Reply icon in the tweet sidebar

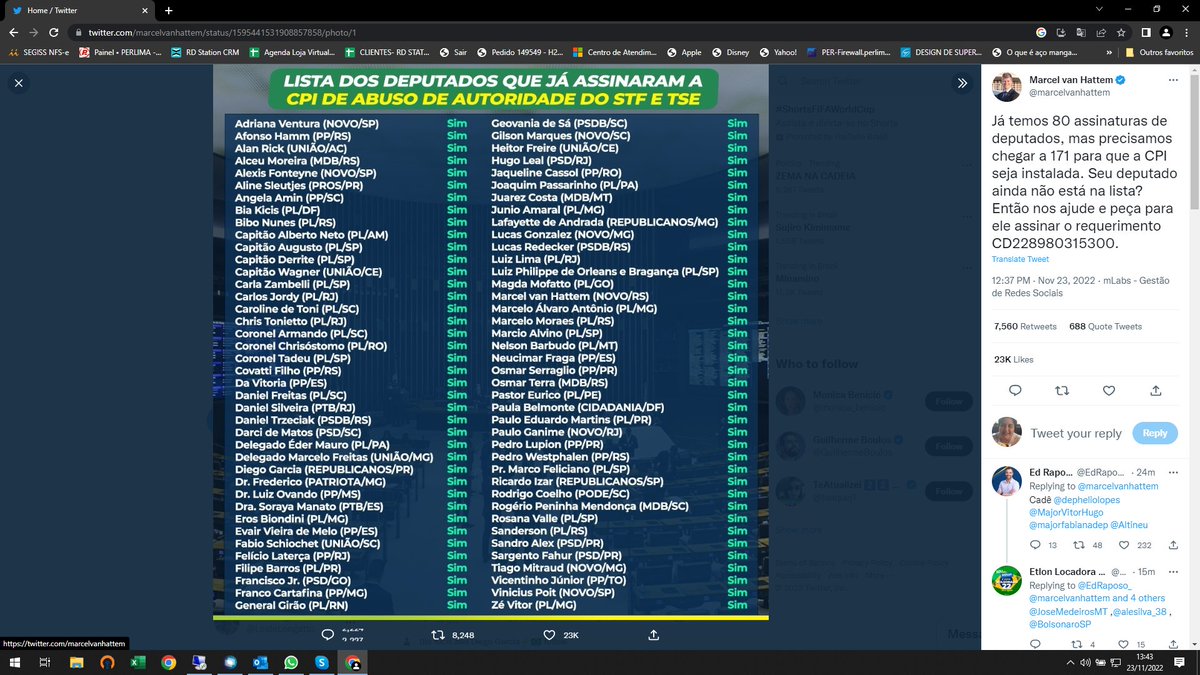(1015, 390)
